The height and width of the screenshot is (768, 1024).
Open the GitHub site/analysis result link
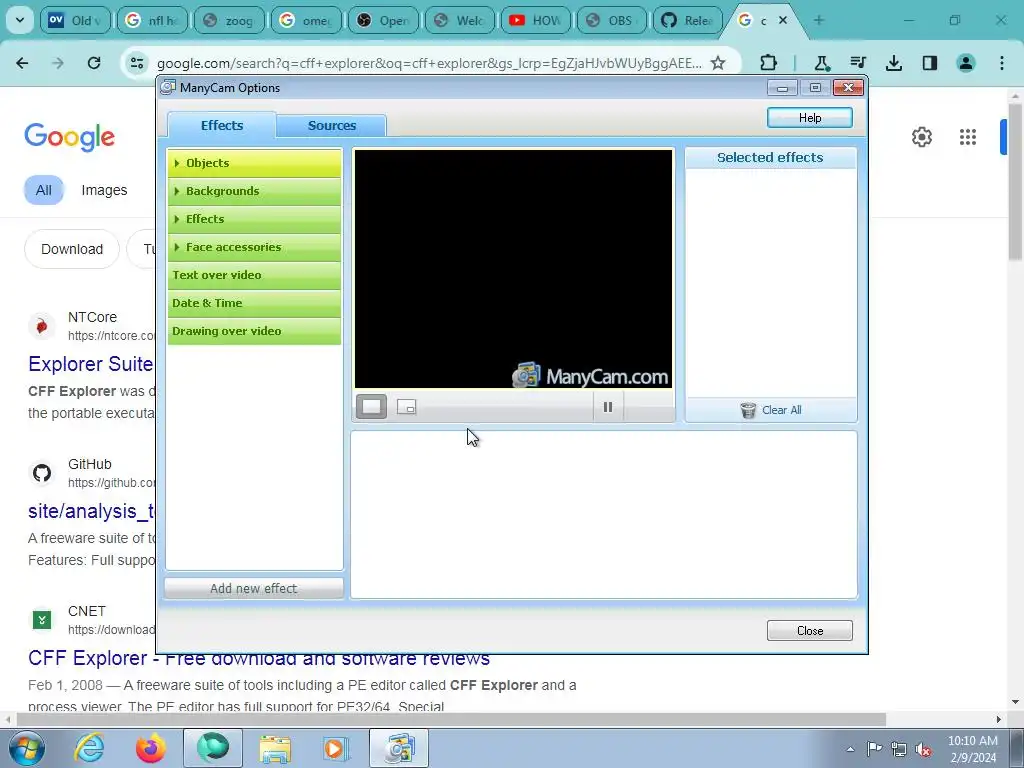91,511
